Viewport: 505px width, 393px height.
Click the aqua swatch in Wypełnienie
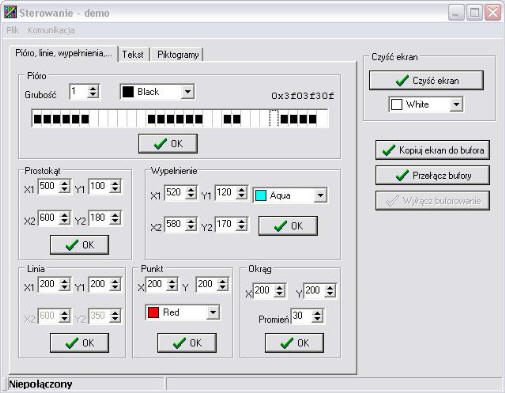(x=260, y=195)
